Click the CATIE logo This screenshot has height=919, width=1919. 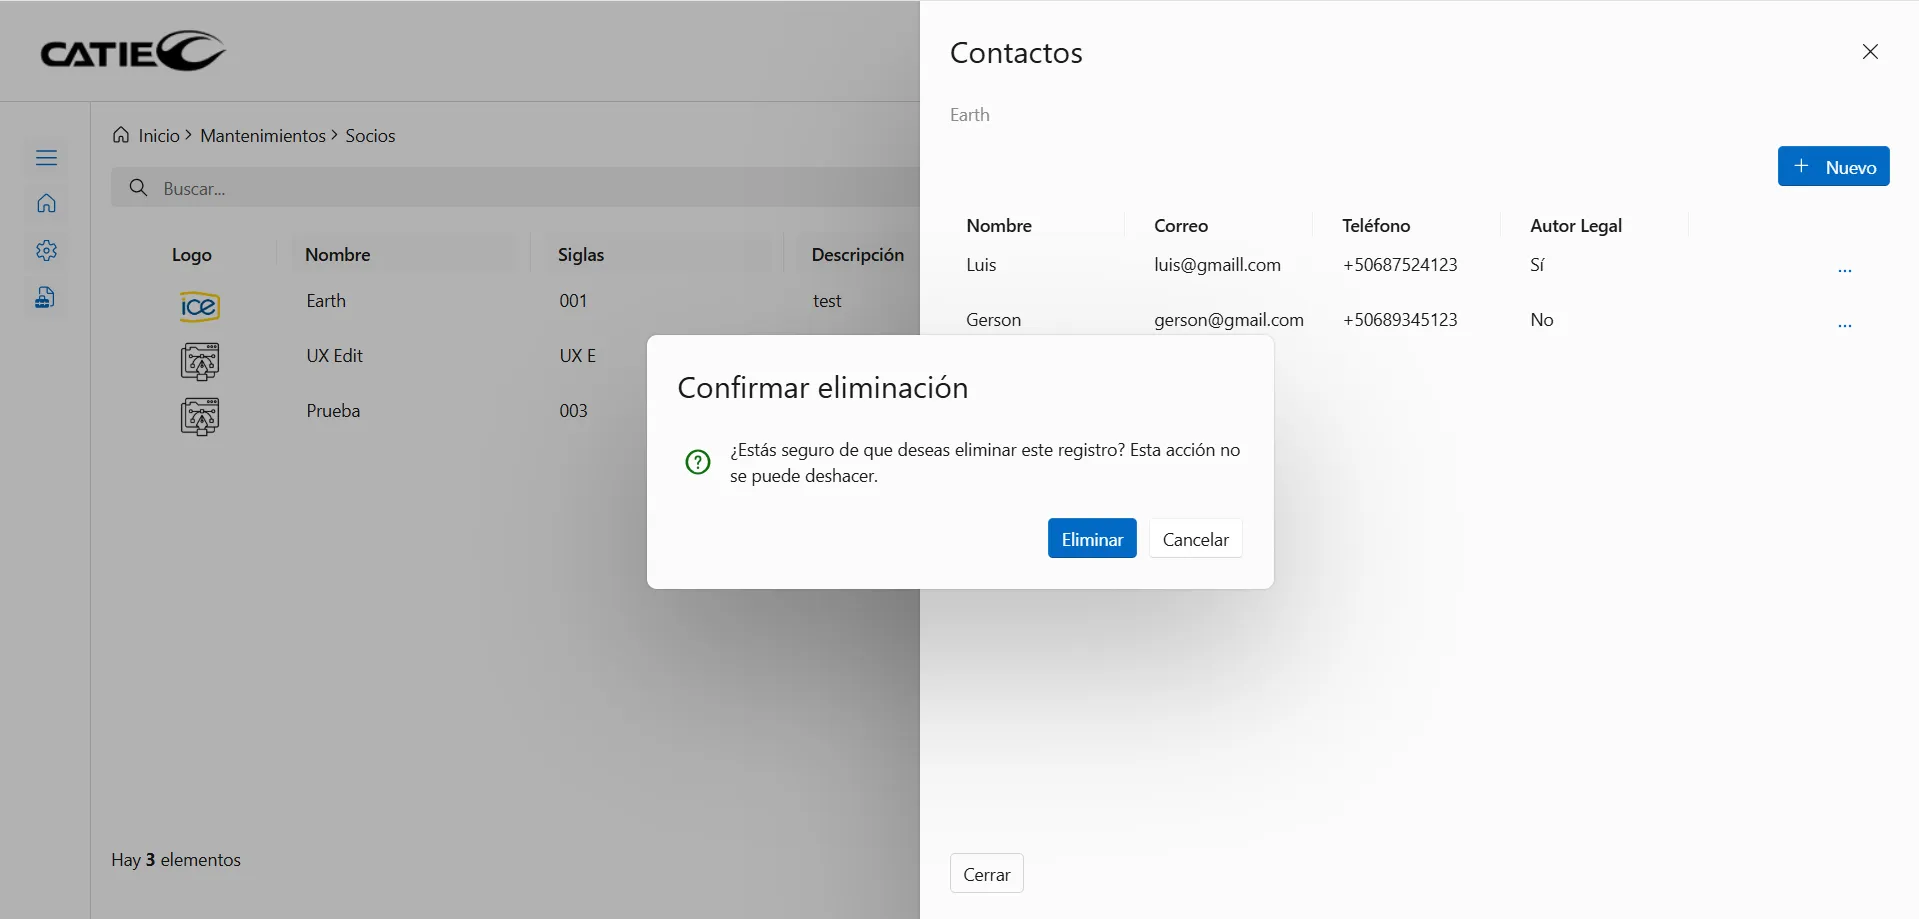(x=133, y=51)
